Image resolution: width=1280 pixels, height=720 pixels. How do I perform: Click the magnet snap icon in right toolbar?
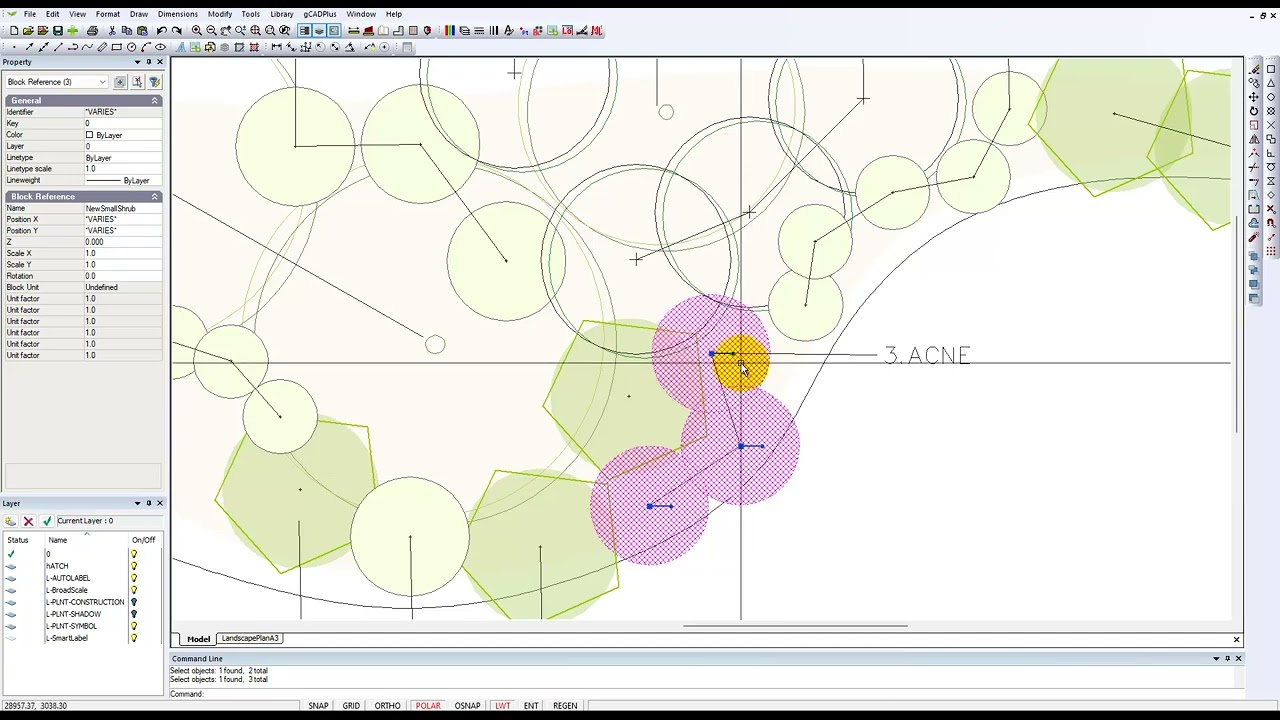(1271, 222)
